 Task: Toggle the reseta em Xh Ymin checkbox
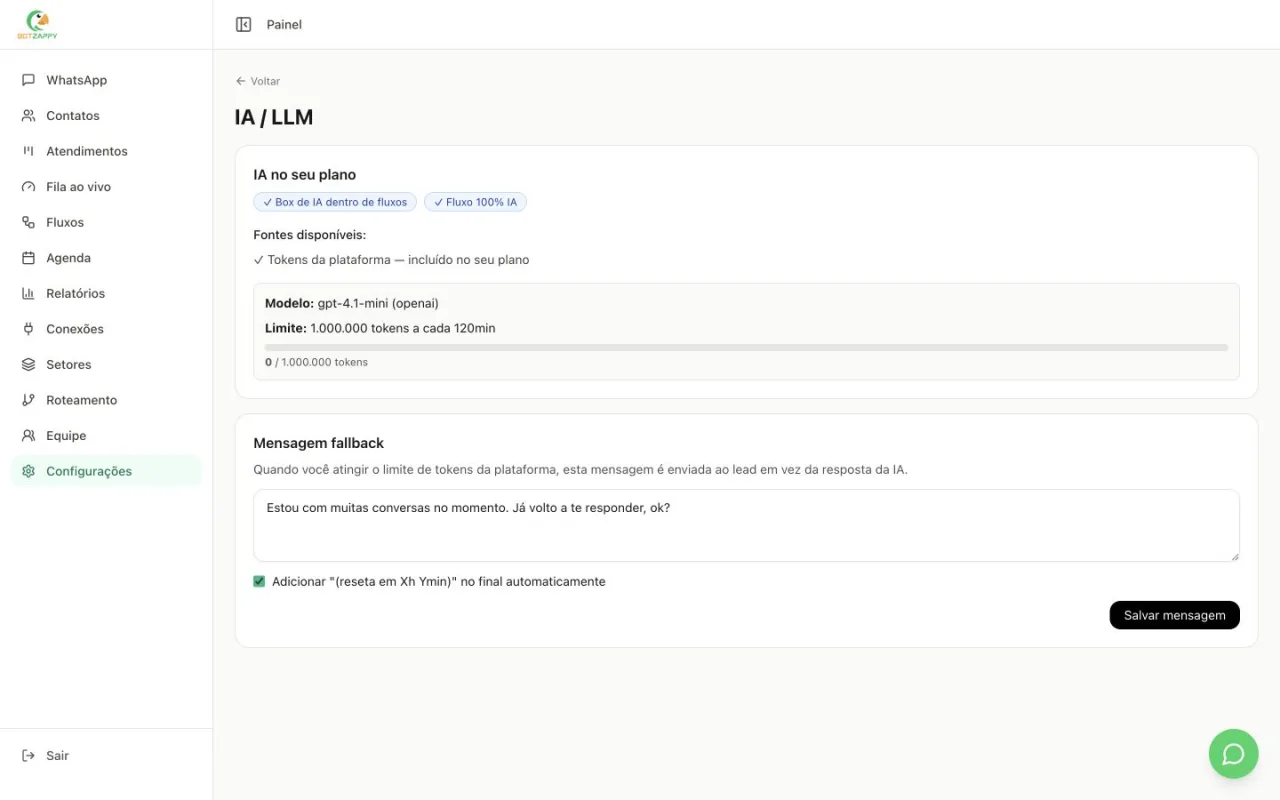point(260,581)
